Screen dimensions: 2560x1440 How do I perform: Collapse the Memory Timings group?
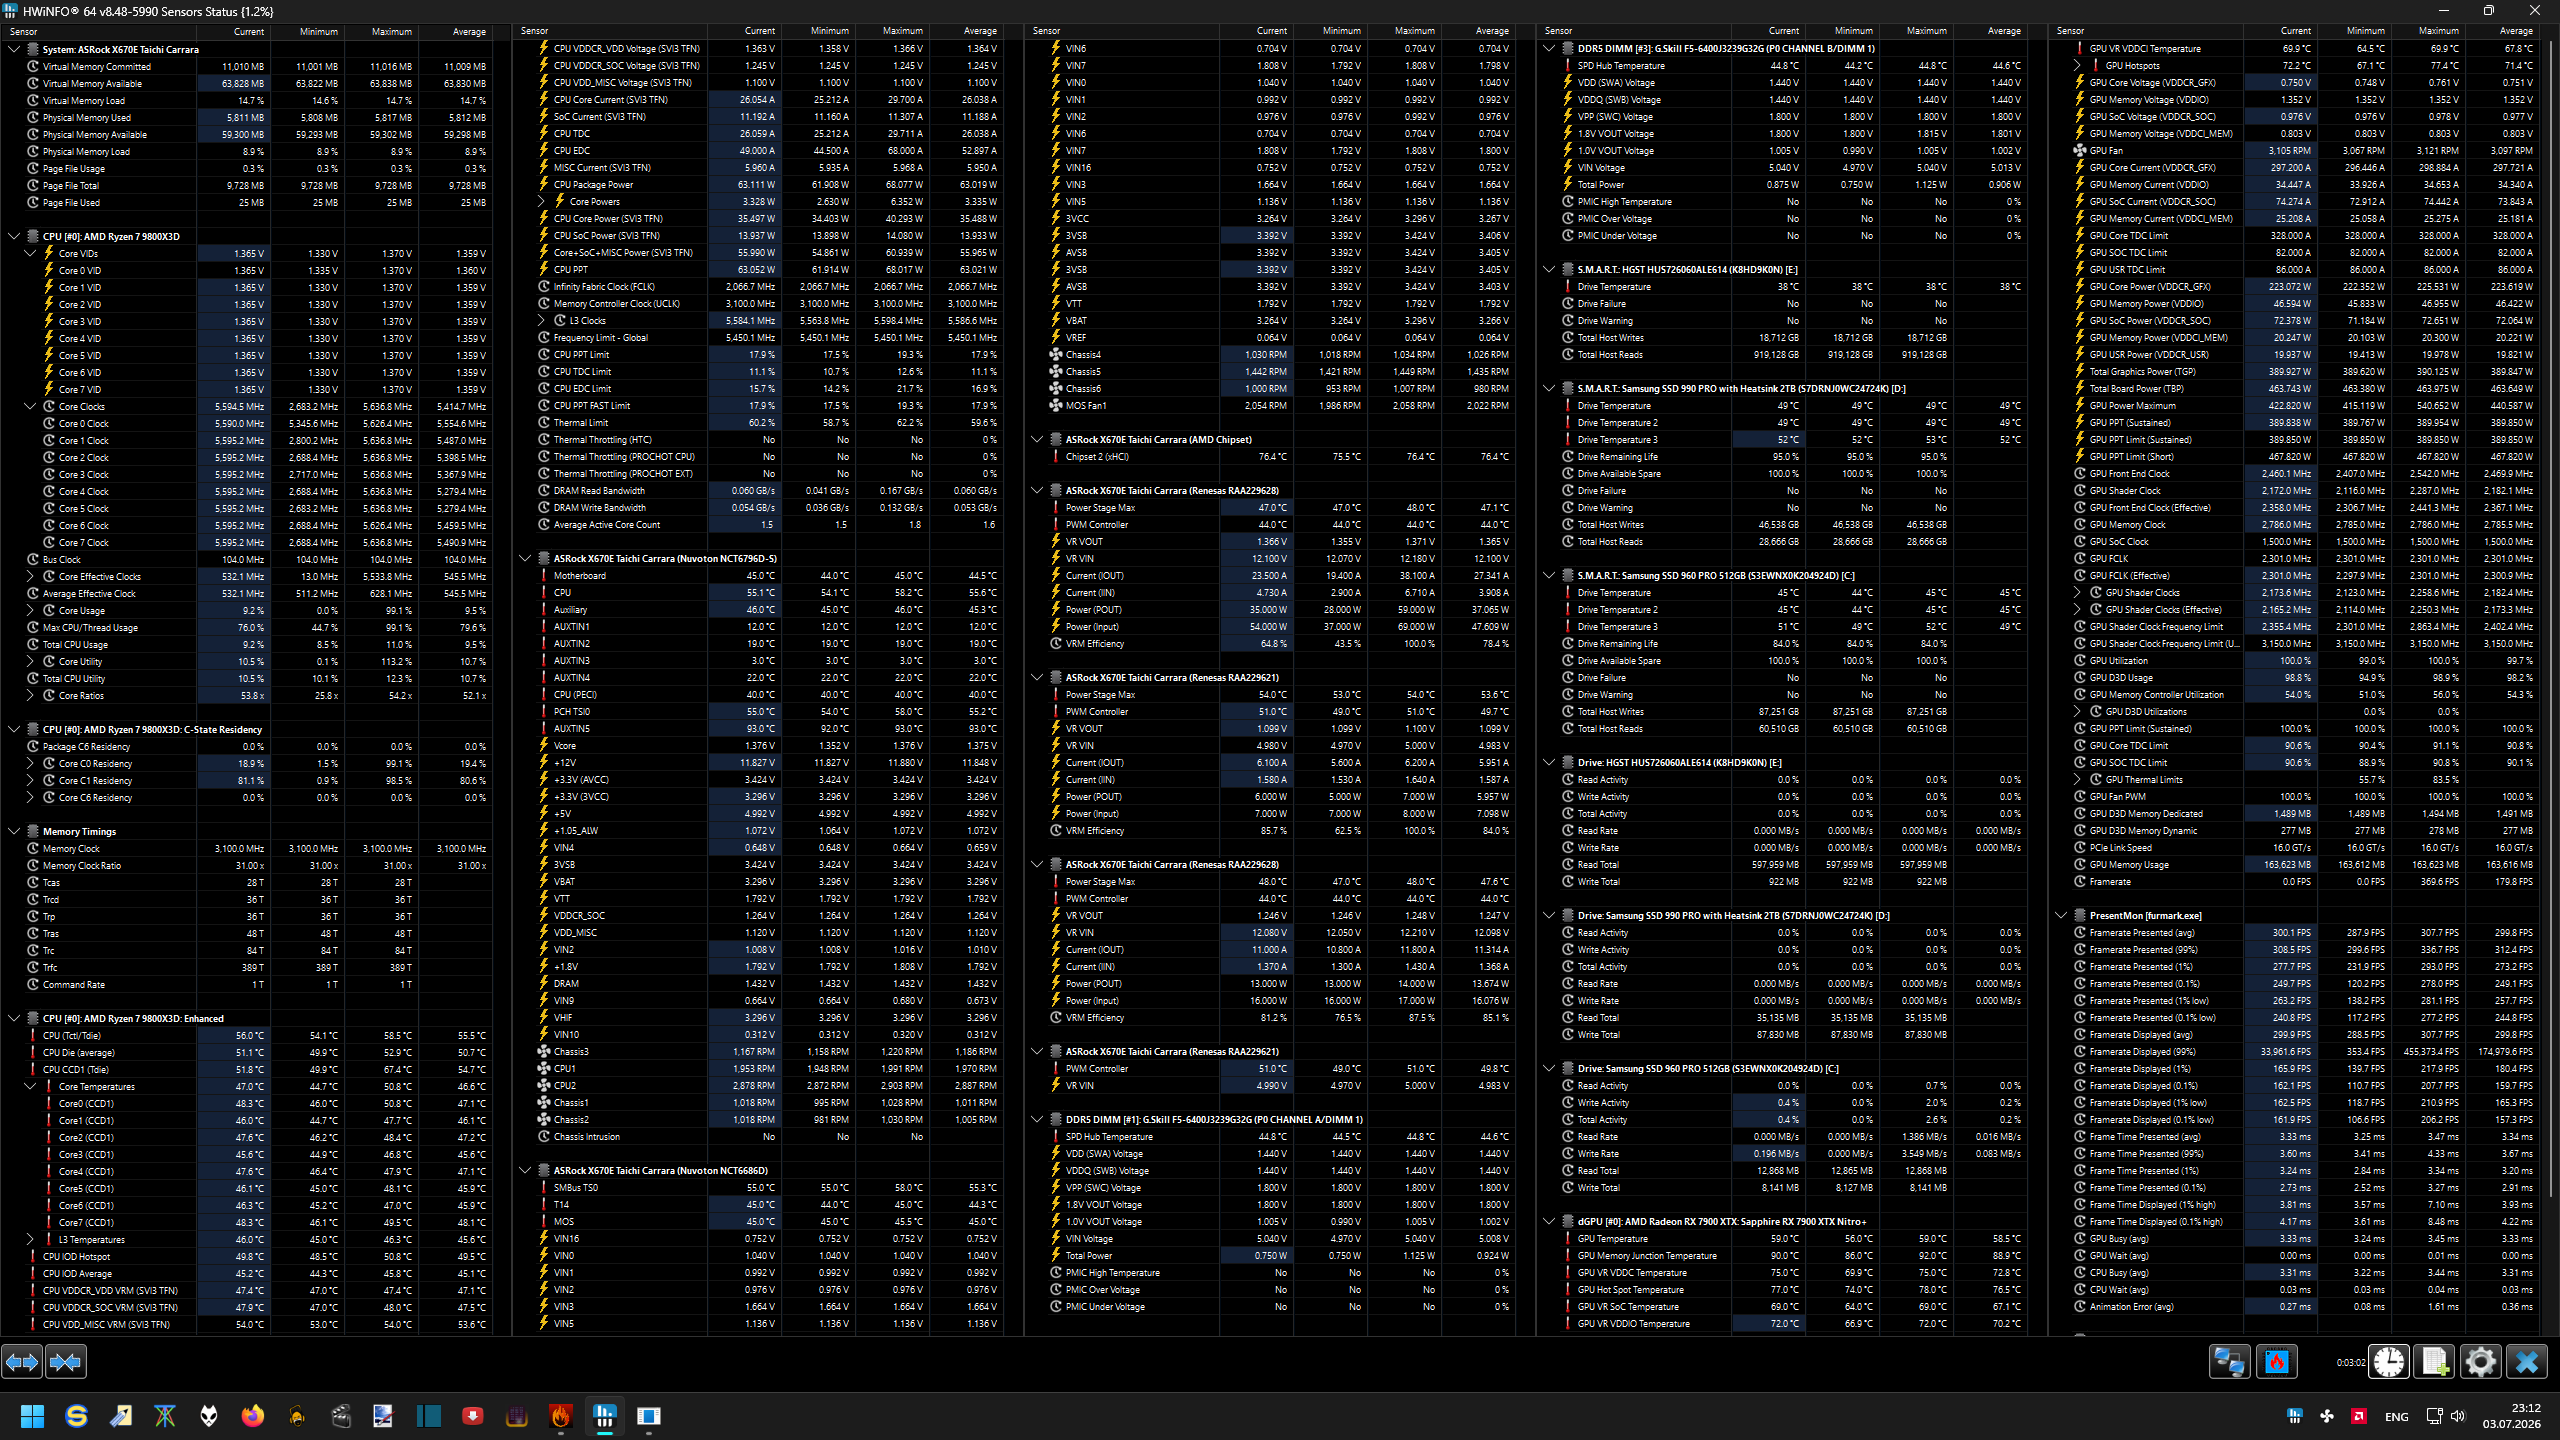tap(14, 832)
